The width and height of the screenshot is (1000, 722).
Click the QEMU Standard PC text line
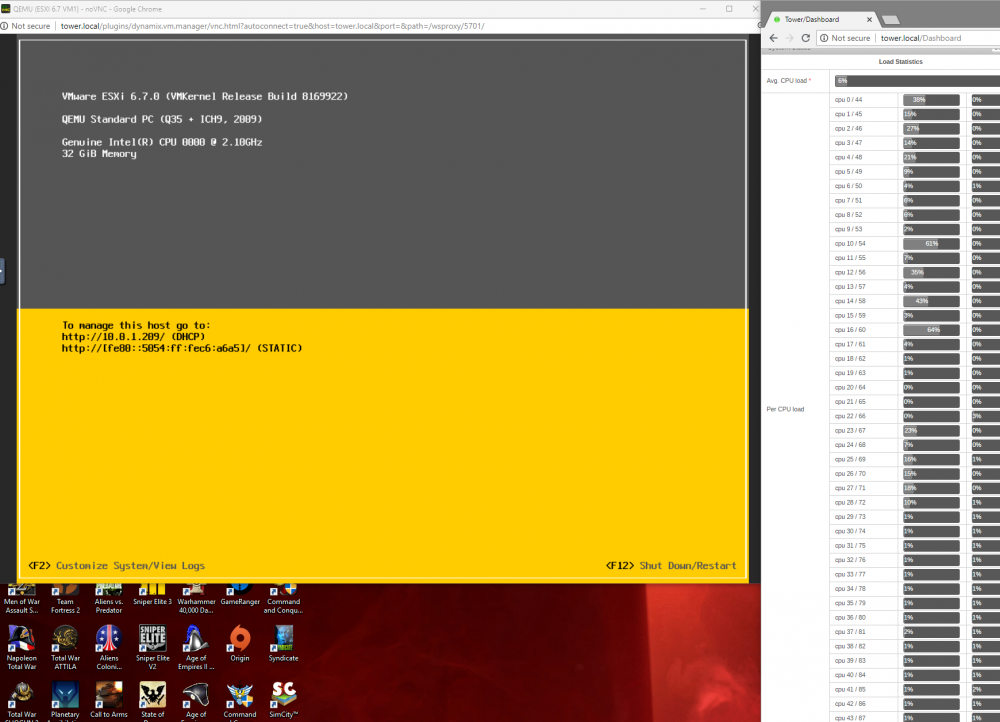coord(161,119)
